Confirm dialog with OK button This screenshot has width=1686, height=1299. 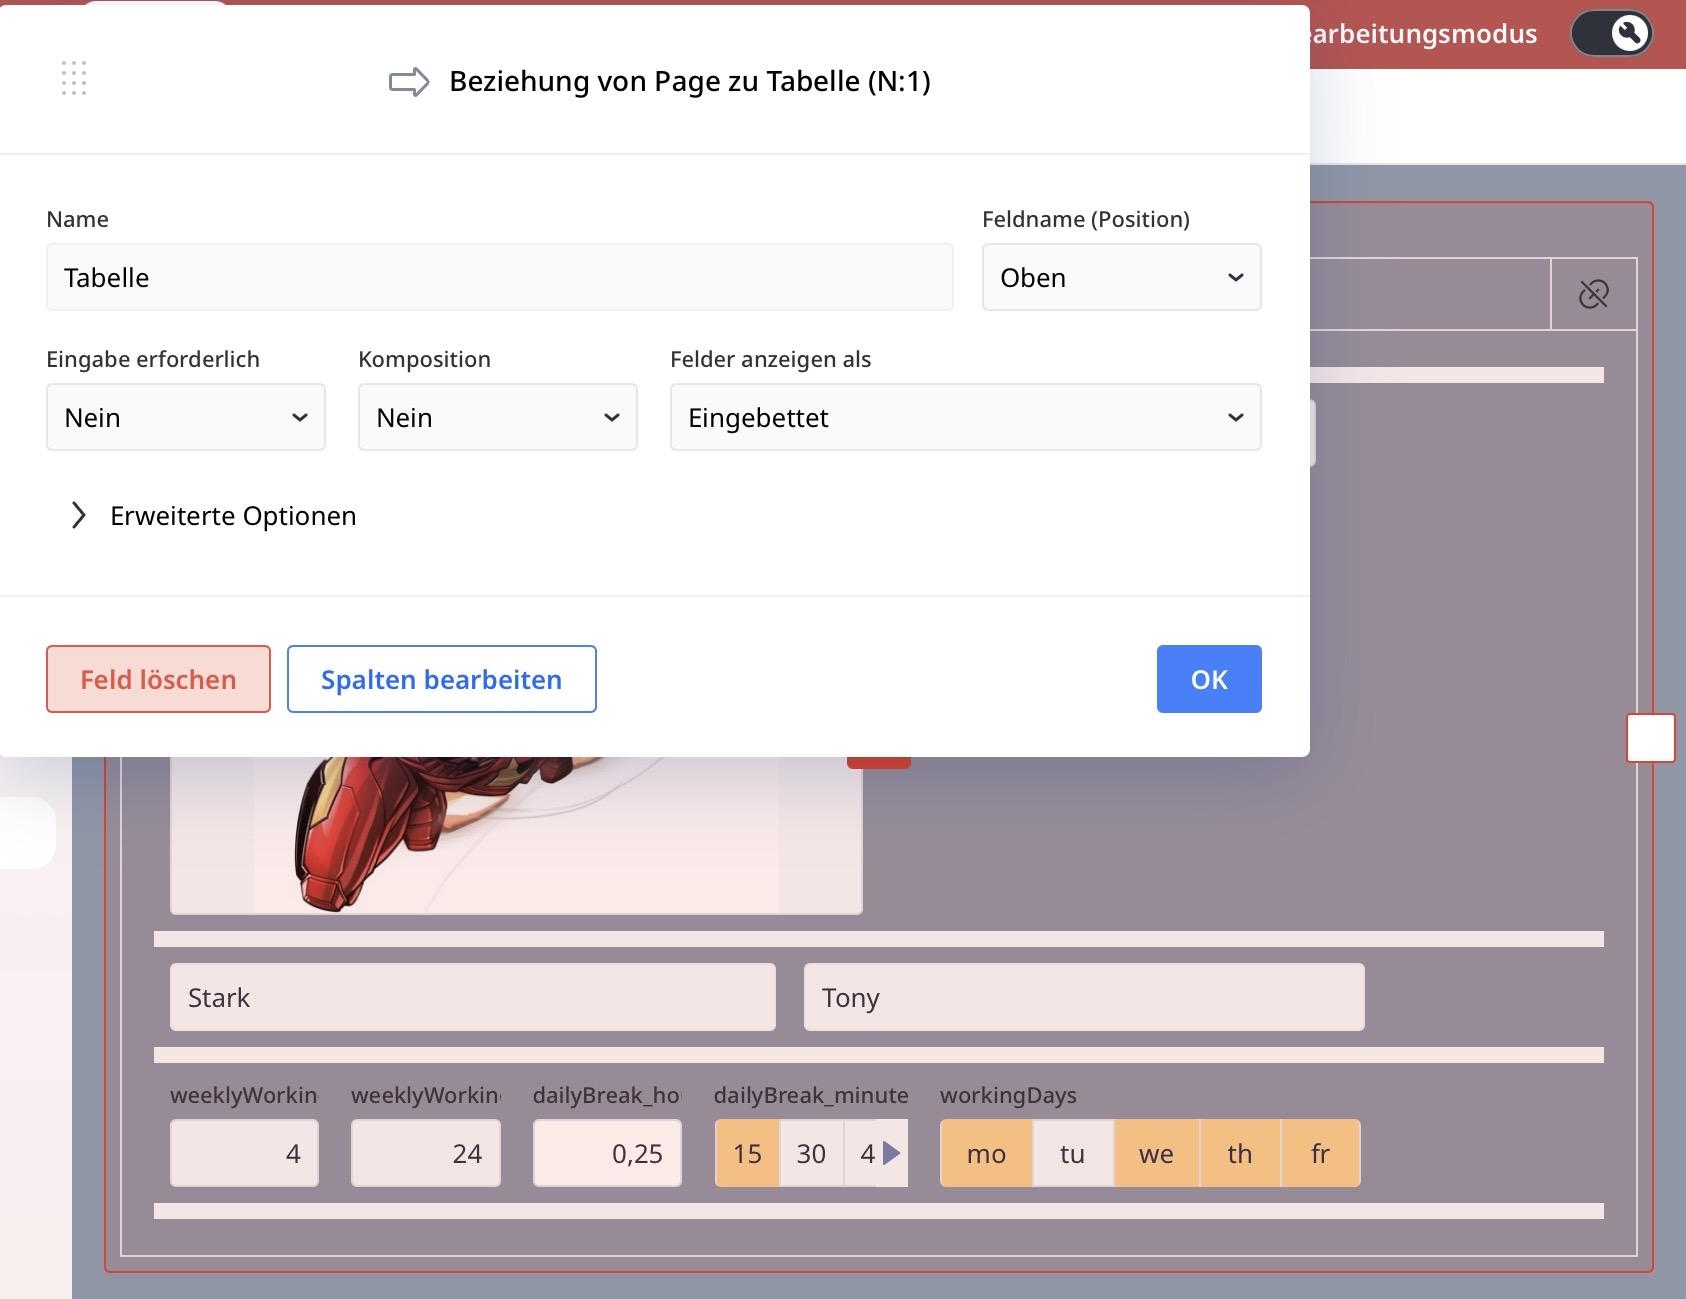pos(1208,679)
